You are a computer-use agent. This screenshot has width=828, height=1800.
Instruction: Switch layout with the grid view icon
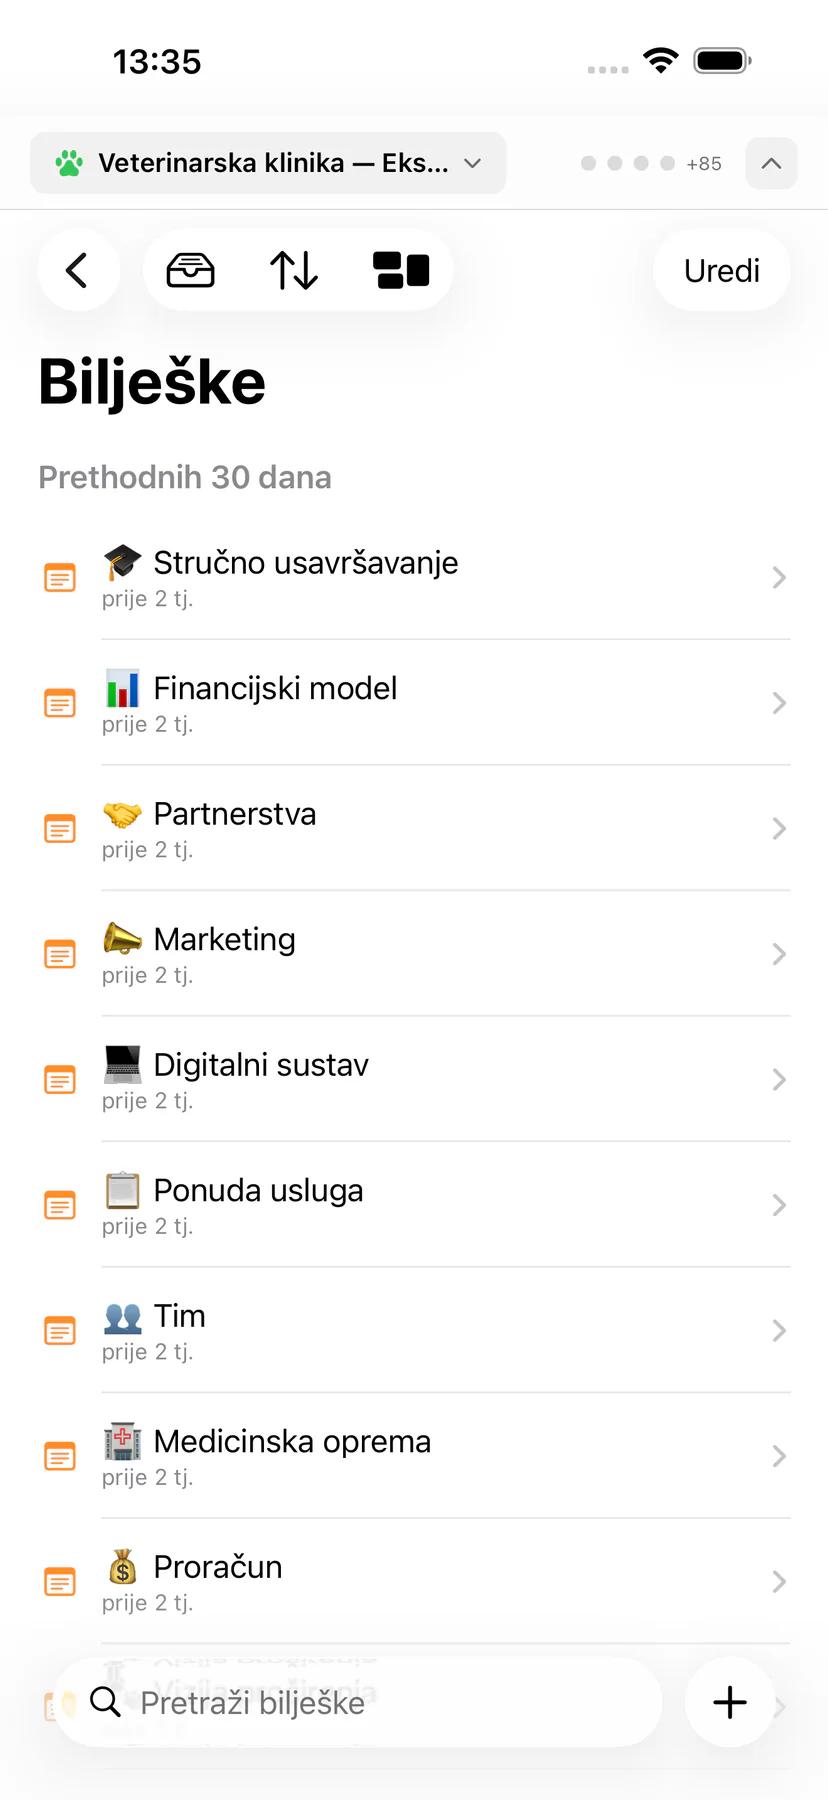[x=401, y=270]
